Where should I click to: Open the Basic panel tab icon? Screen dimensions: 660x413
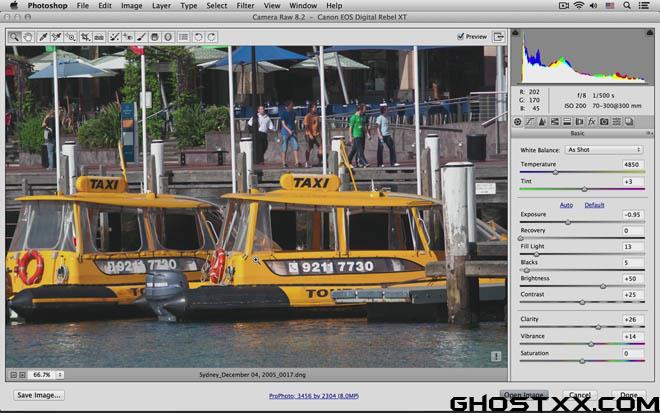[x=518, y=122]
